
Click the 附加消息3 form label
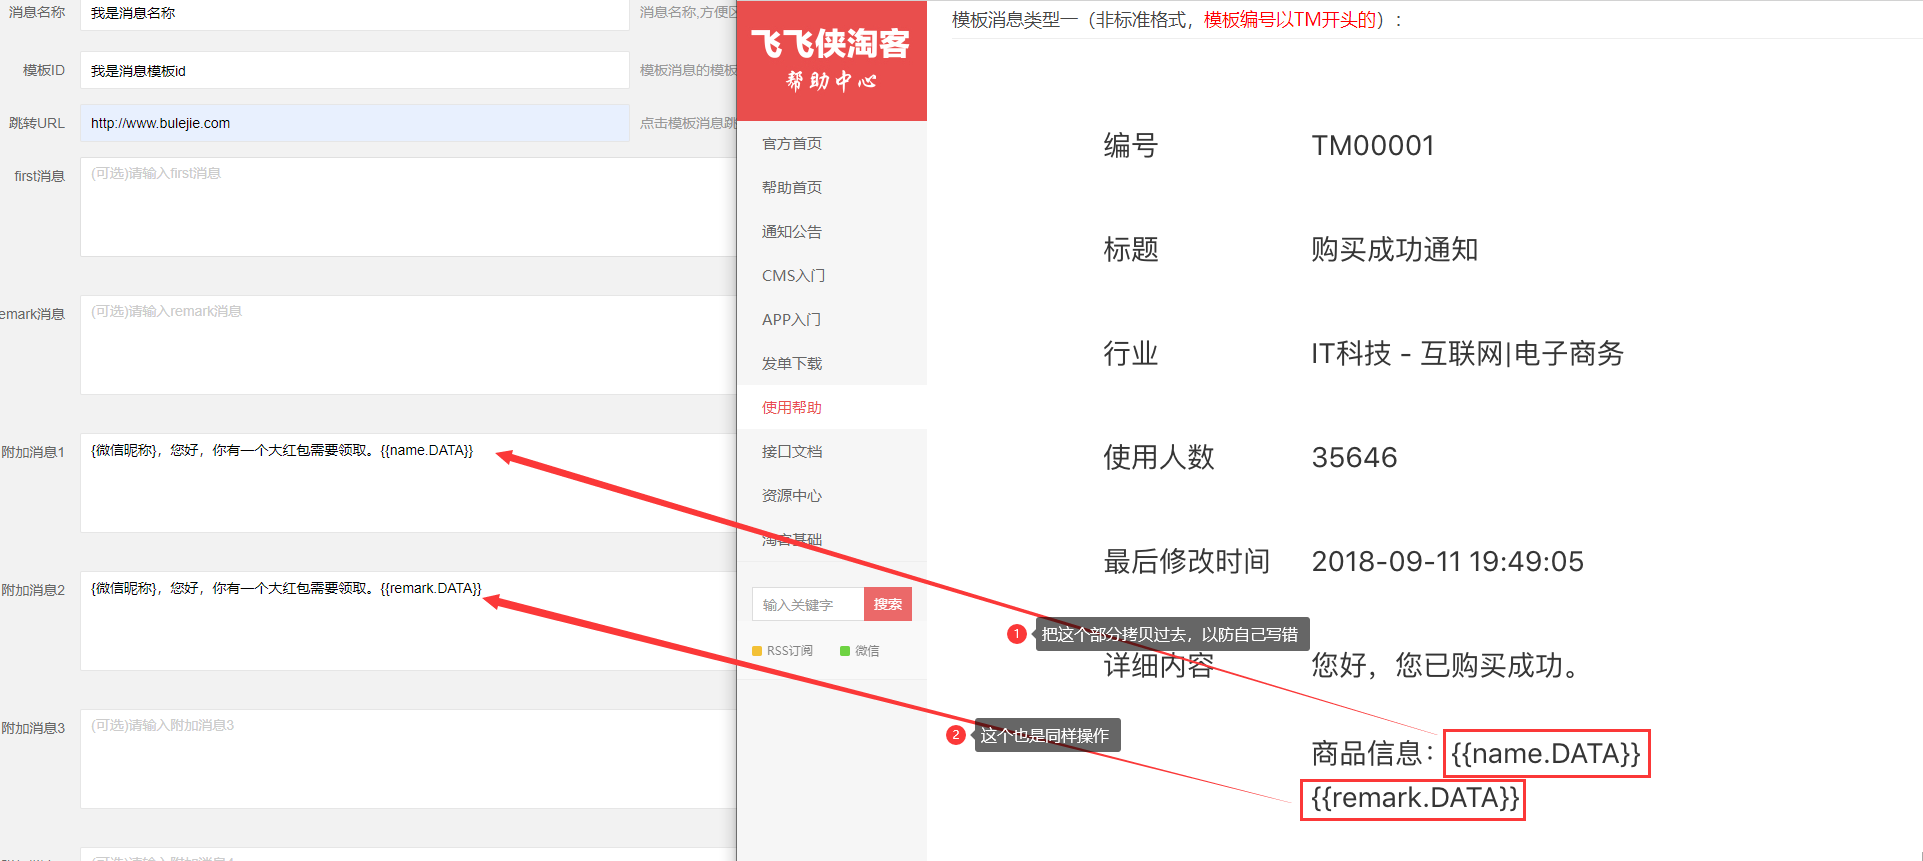(x=33, y=728)
